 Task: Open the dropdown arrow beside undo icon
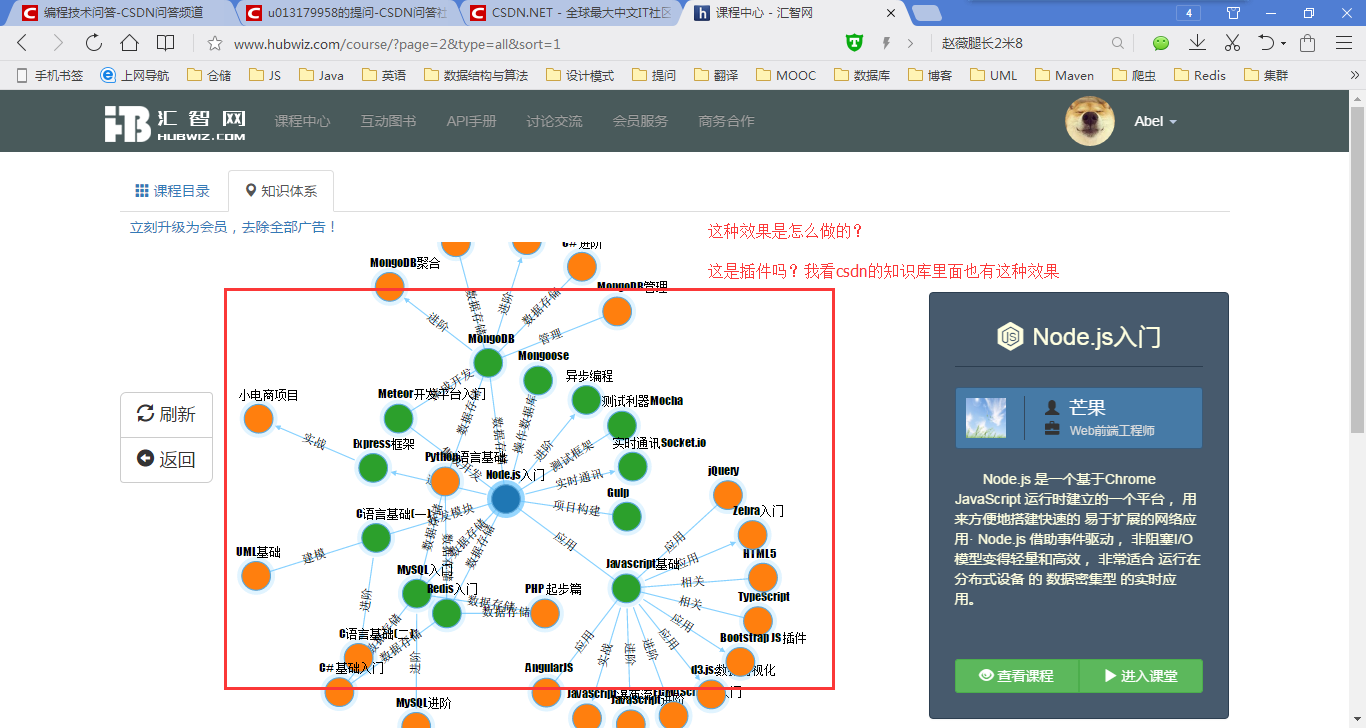tap(1283, 44)
